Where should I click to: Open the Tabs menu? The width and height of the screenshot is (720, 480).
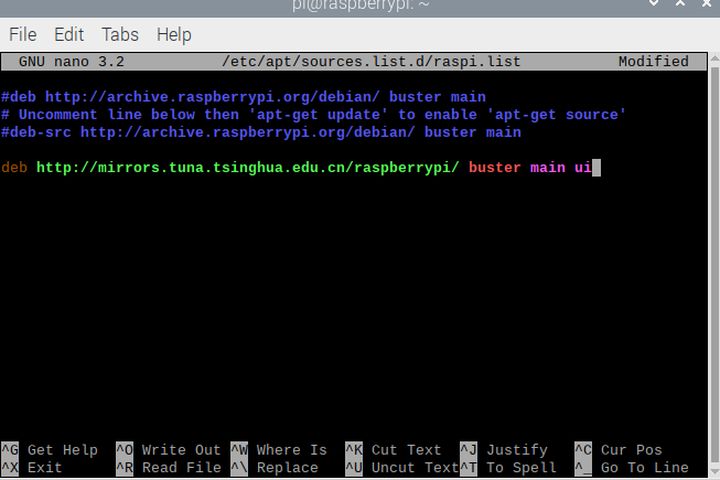tap(120, 34)
